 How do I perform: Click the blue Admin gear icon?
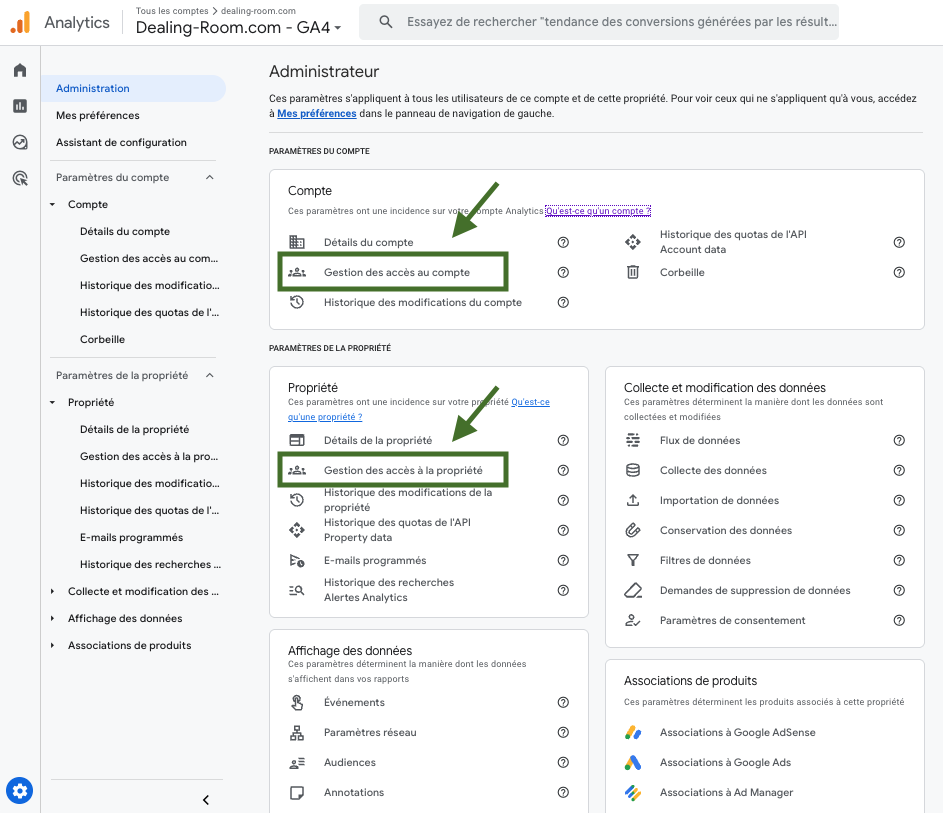tap(20, 791)
